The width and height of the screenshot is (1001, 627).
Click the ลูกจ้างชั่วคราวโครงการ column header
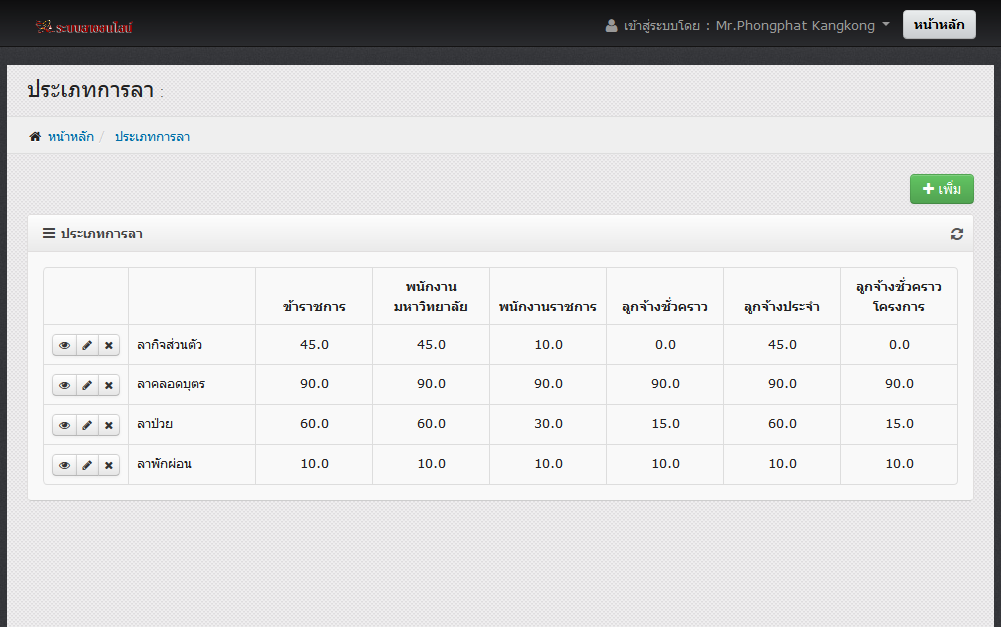899,297
